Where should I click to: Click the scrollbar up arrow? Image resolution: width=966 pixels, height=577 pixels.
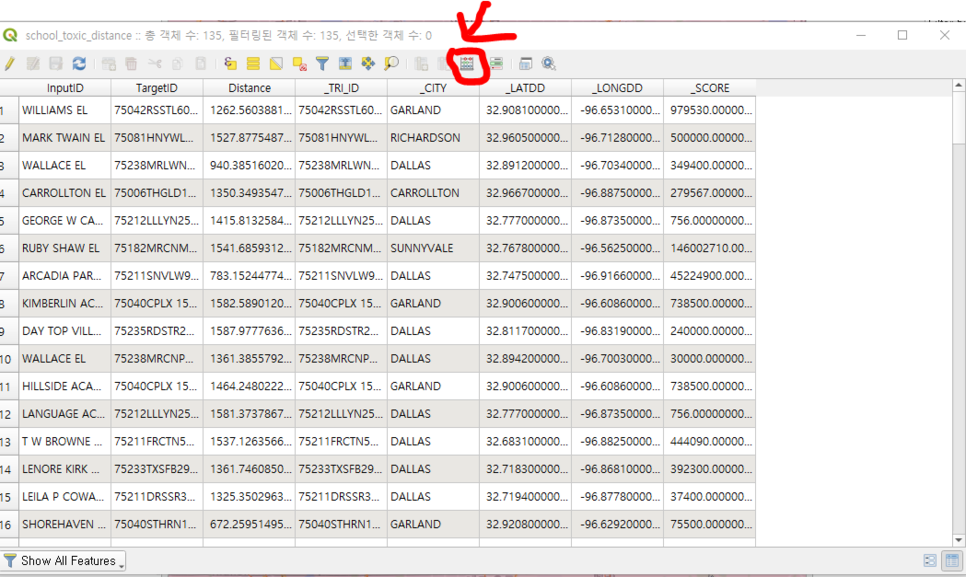click(959, 86)
